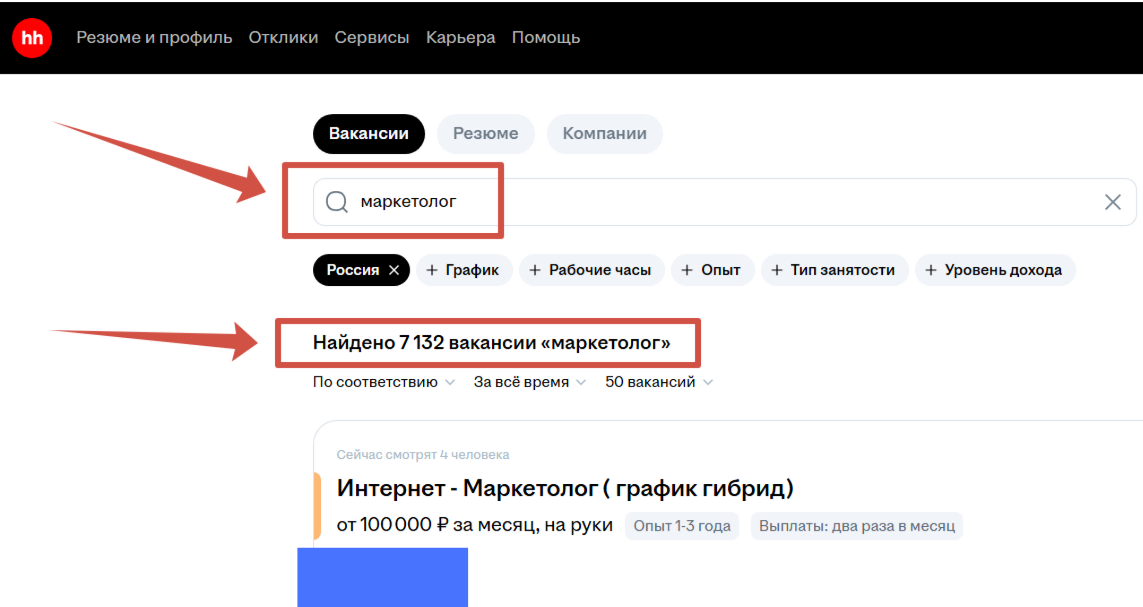Select the Вакансии tab

(x=368, y=134)
